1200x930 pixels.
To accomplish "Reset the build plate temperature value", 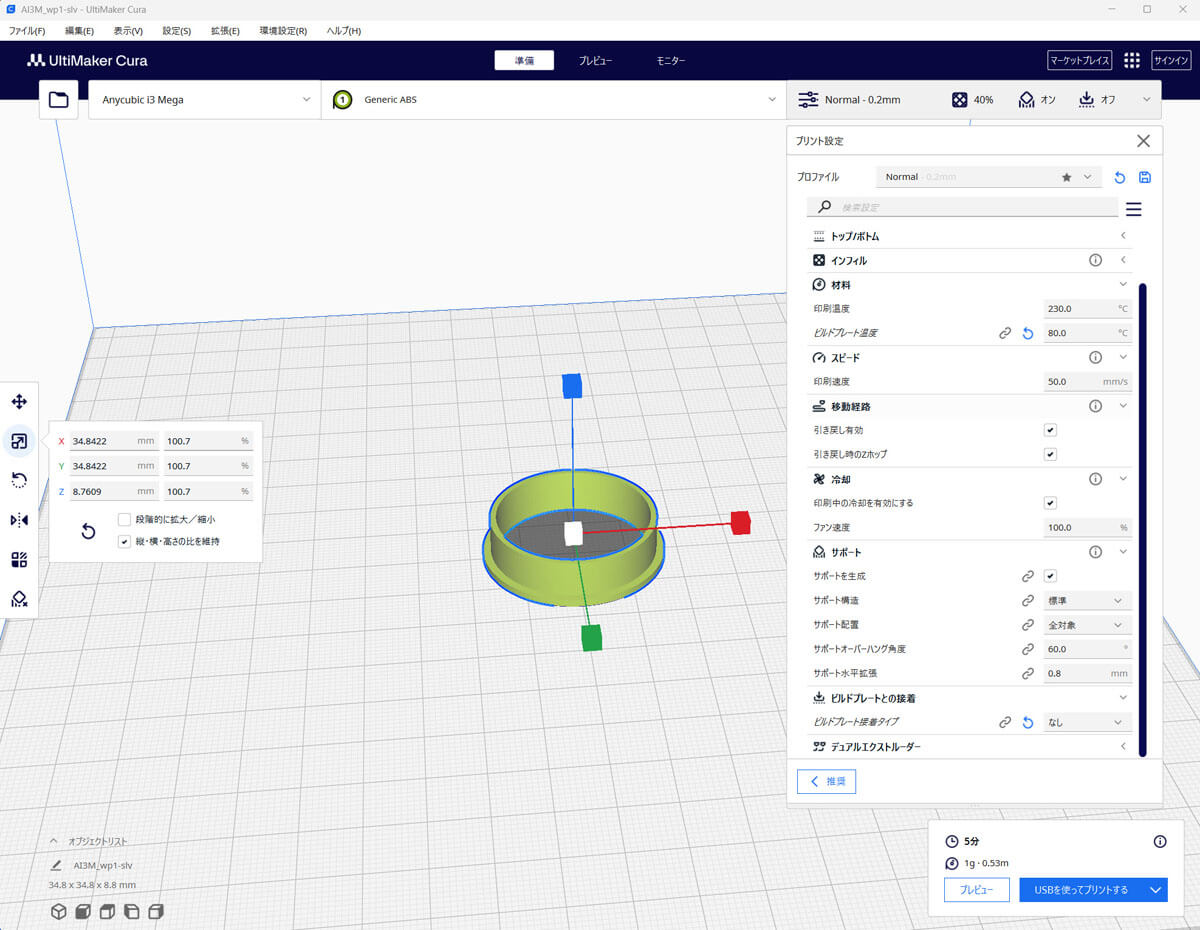I will (1027, 333).
